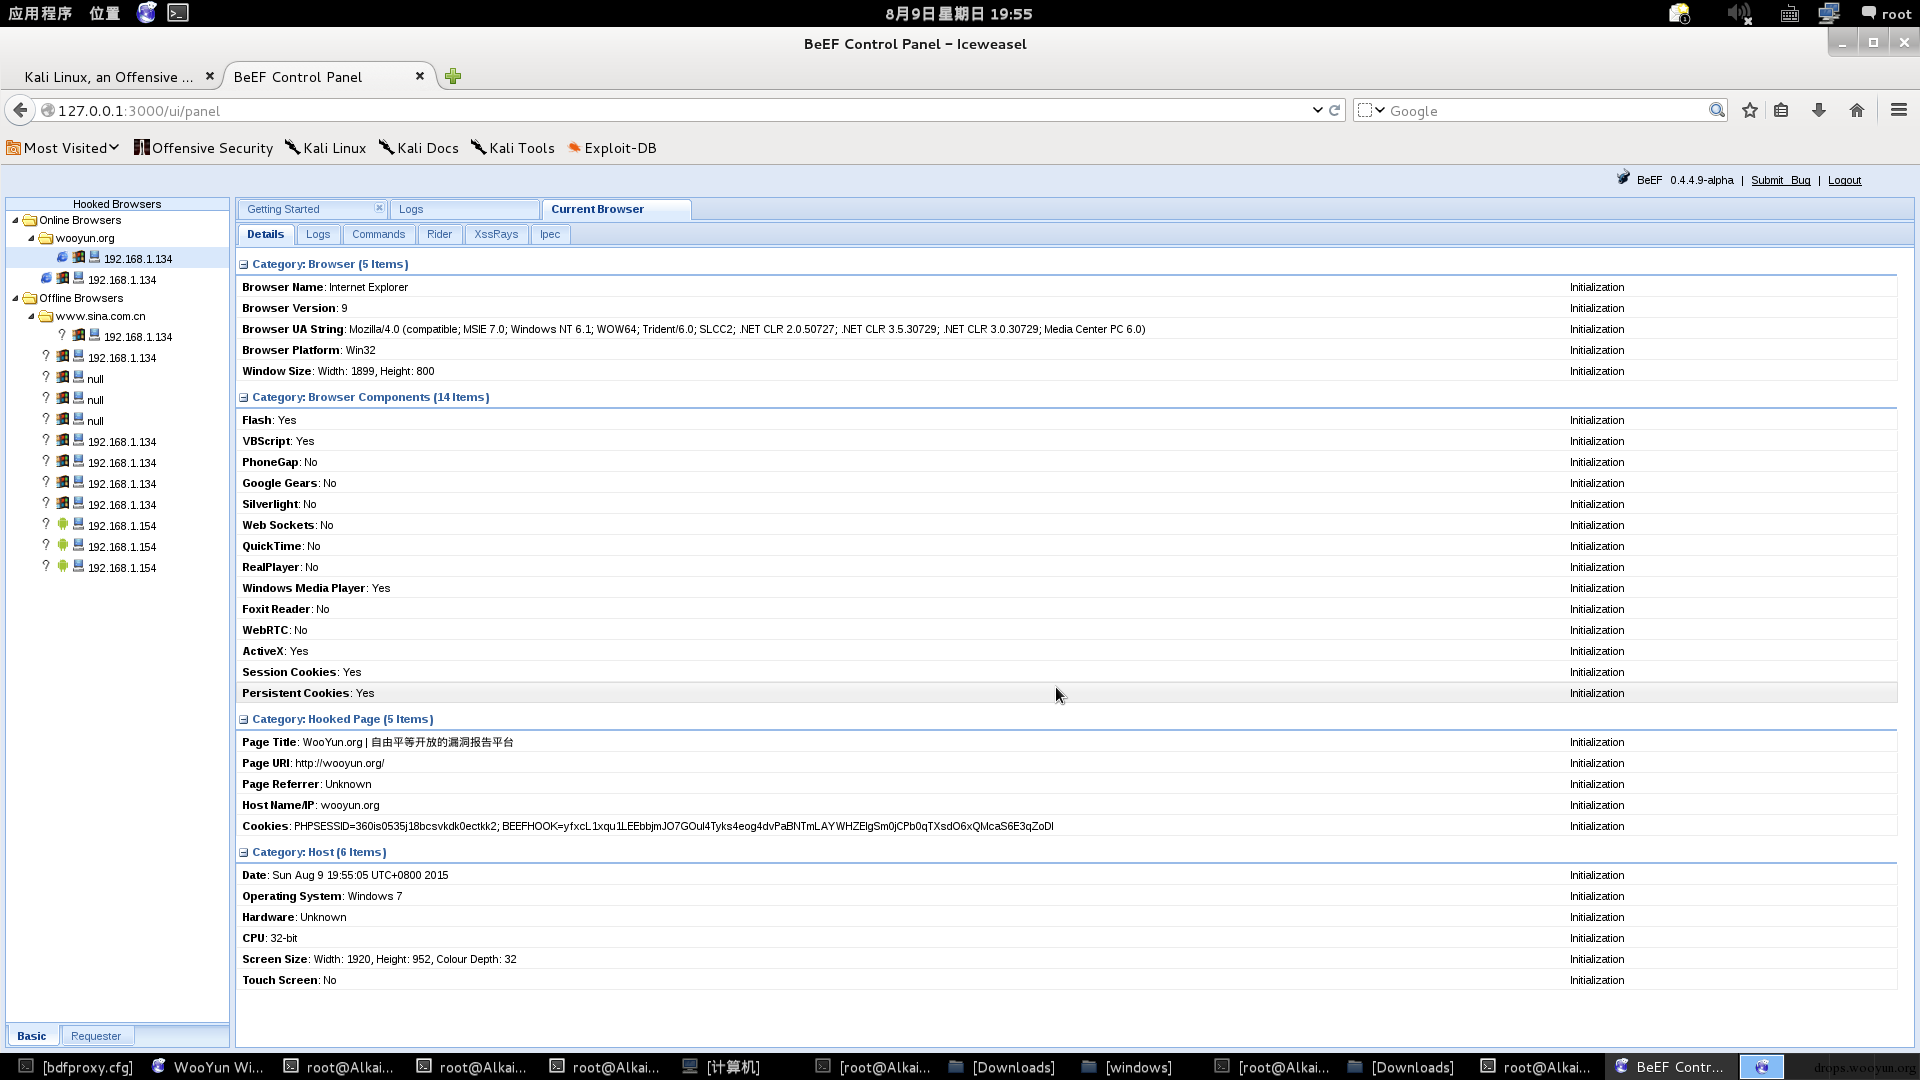
Task: Open the Logs sub-tab under Current Browser
Action: tap(318, 234)
